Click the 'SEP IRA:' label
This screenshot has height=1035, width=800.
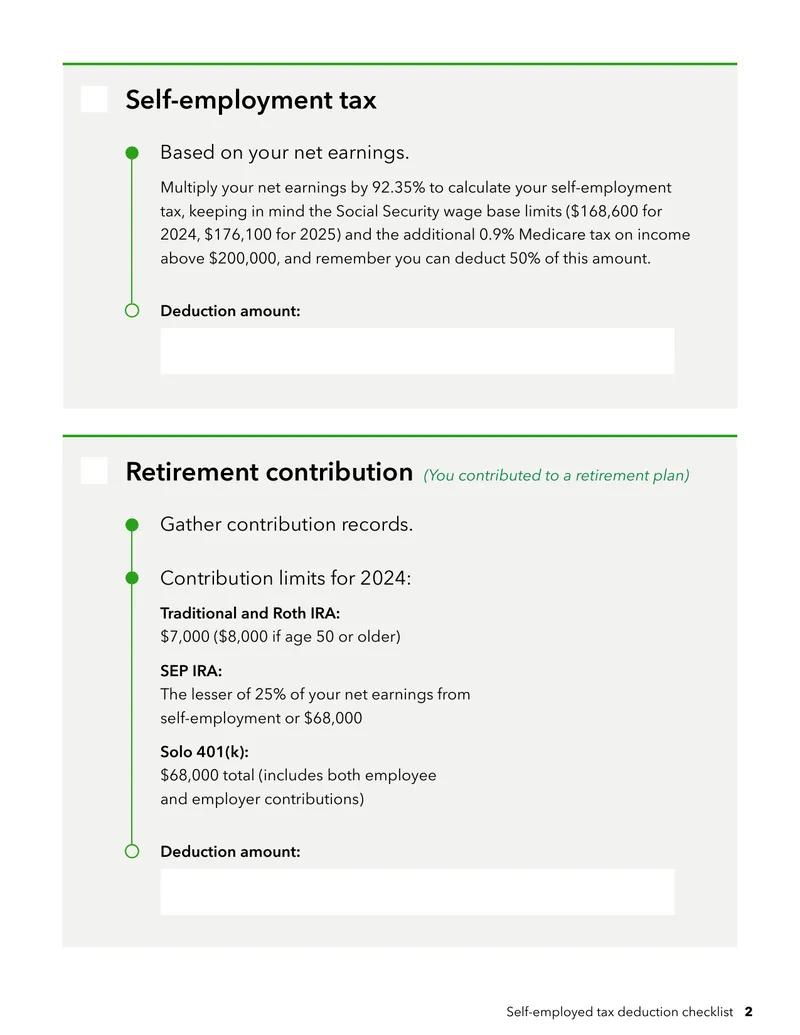click(x=191, y=671)
